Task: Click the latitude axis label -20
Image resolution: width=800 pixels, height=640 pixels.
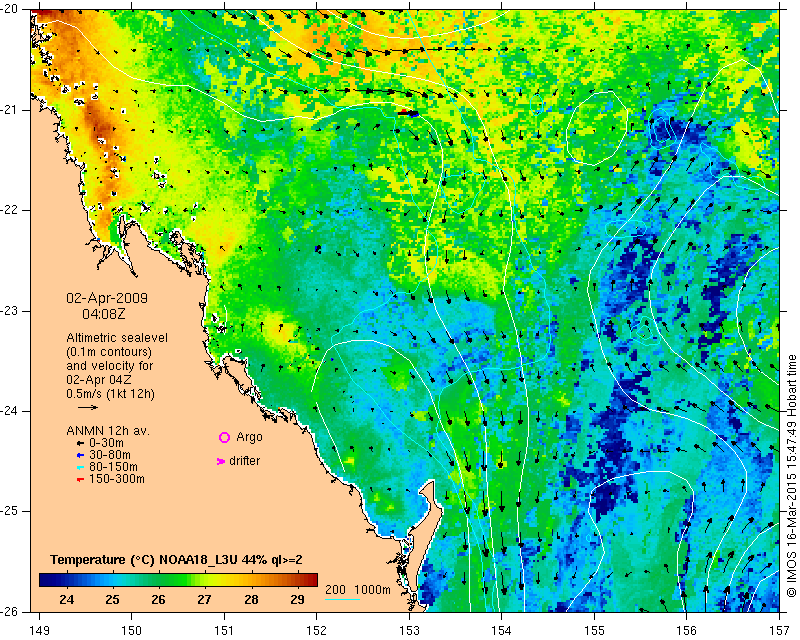Action: (x=8, y=10)
